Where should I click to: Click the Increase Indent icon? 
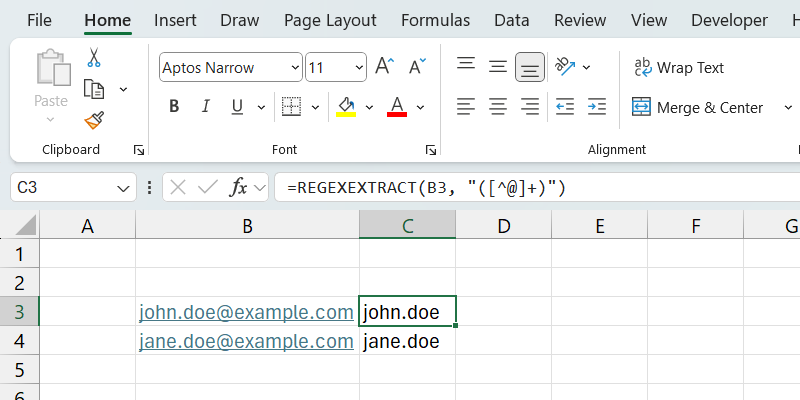[597, 107]
